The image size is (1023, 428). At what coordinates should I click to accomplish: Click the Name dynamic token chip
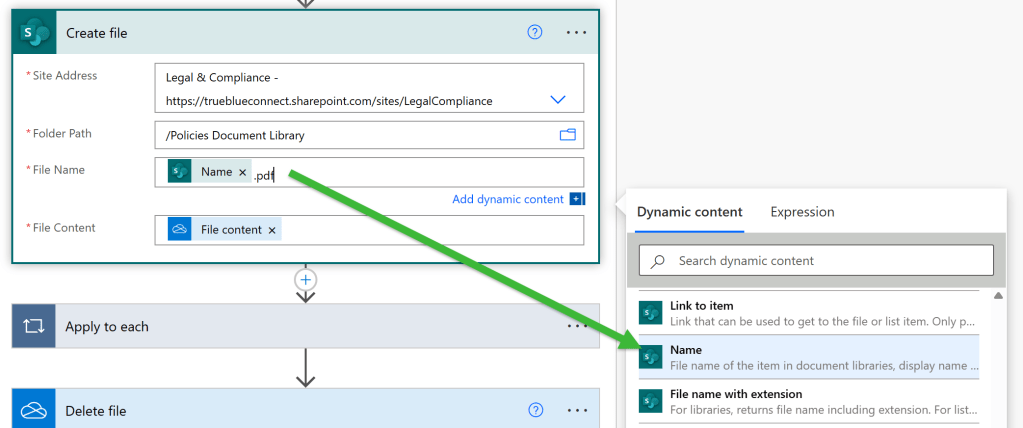click(209, 172)
